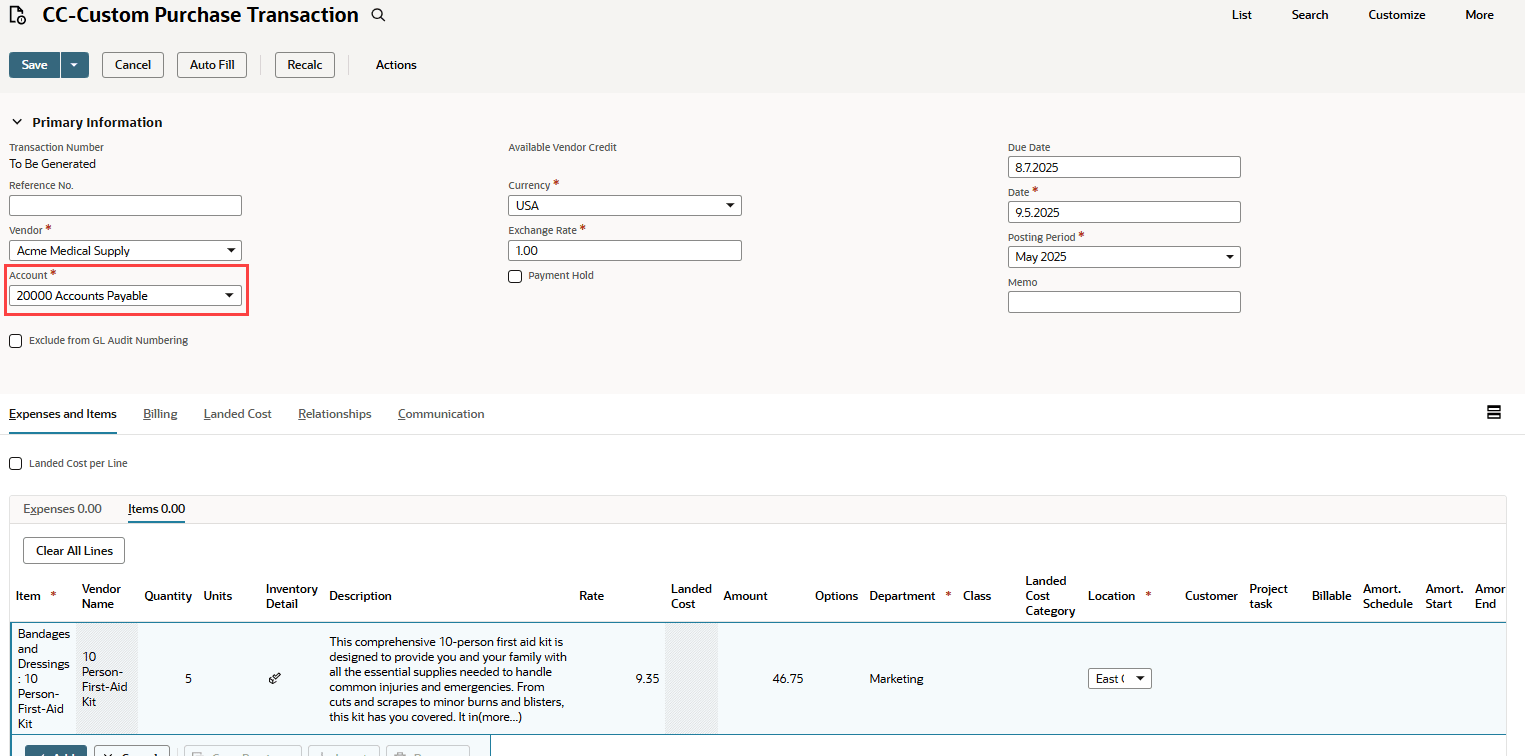Open the Posting Period dropdown May 2025
This screenshot has height=756, width=1525.
click(x=1124, y=257)
